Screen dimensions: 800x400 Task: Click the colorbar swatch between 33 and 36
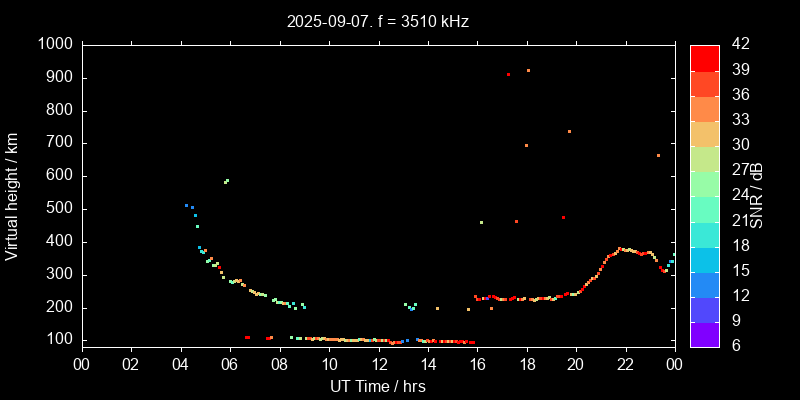tap(704, 108)
